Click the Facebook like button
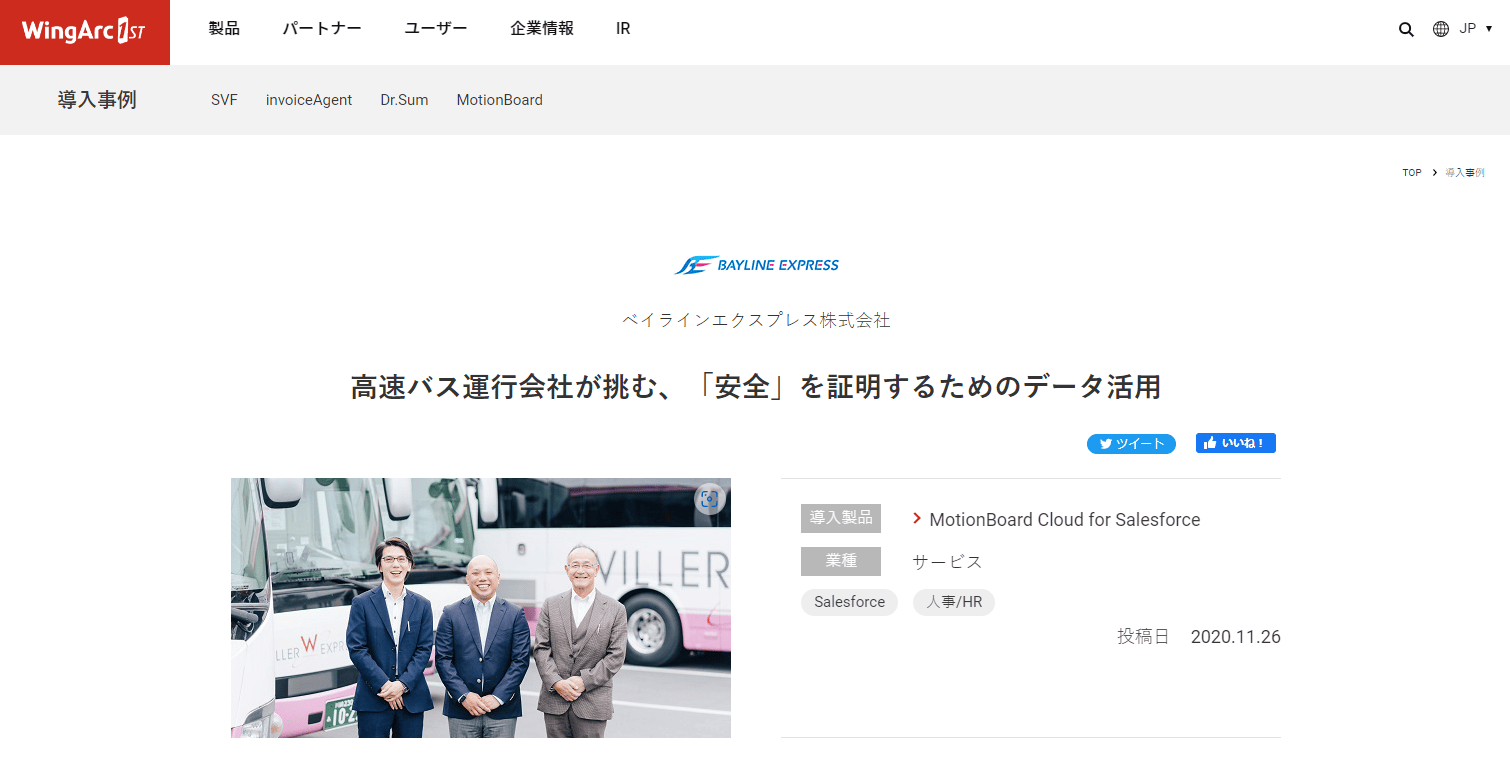The width and height of the screenshot is (1510, 779). [x=1236, y=443]
